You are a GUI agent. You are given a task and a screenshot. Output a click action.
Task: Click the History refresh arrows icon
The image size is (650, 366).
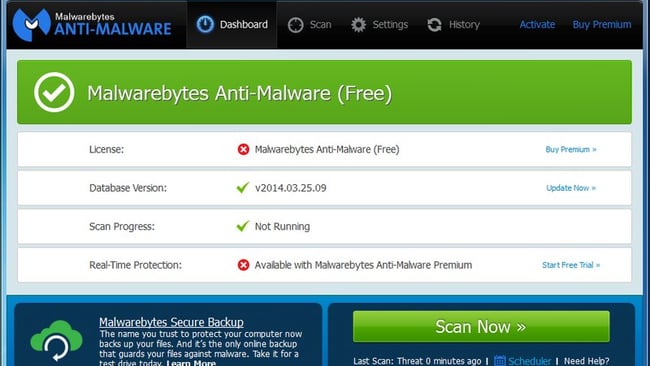(x=434, y=25)
